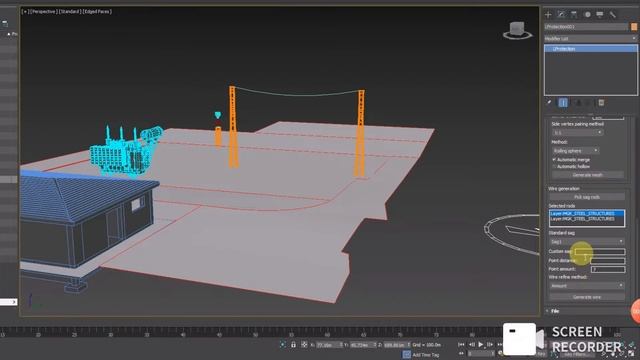Select the LProtection modifier in the stack

[x=591, y=49]
